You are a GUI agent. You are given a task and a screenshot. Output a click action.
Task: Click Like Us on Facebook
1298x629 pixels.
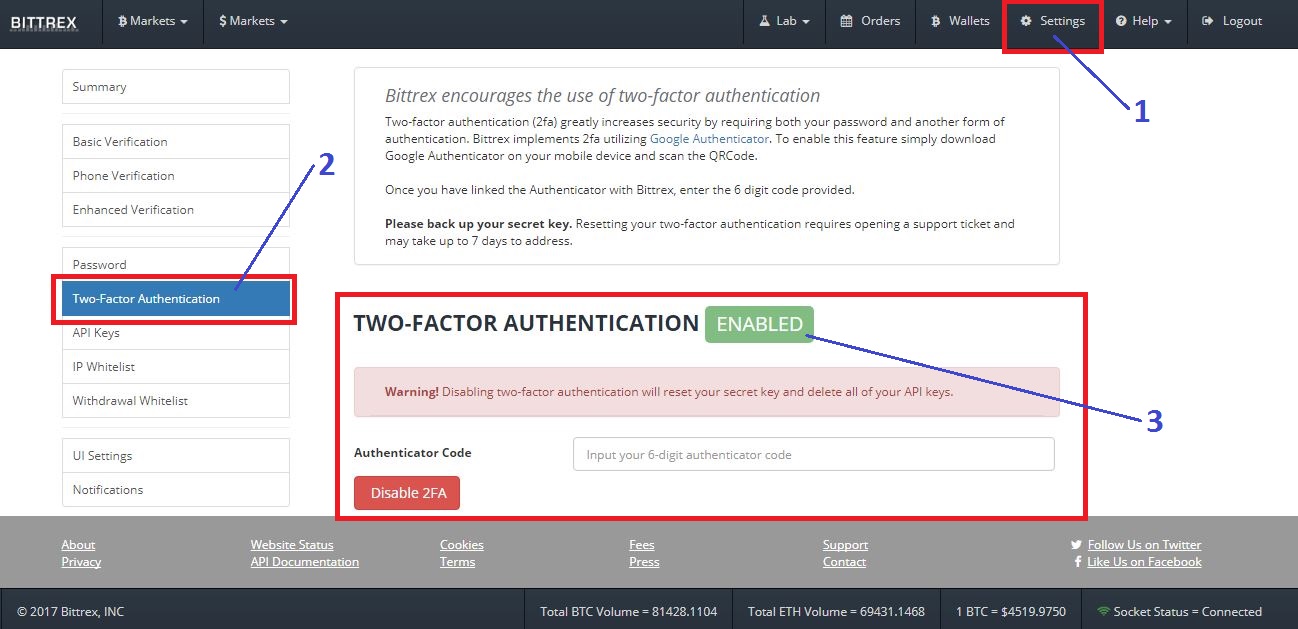point(1144,562)
